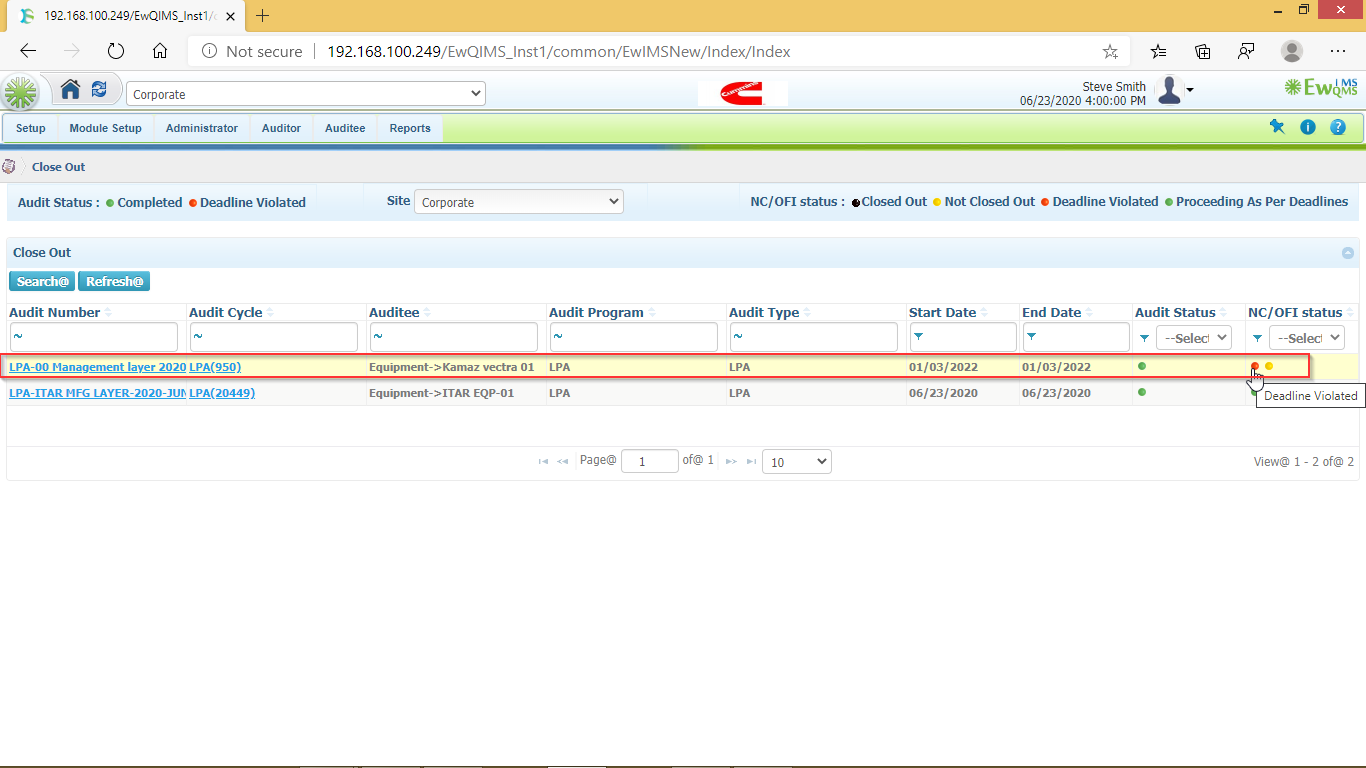Click the Audit Type filter input
Image resolution: width=1366 pixels, height=768 pixels.
coord(814,337)
